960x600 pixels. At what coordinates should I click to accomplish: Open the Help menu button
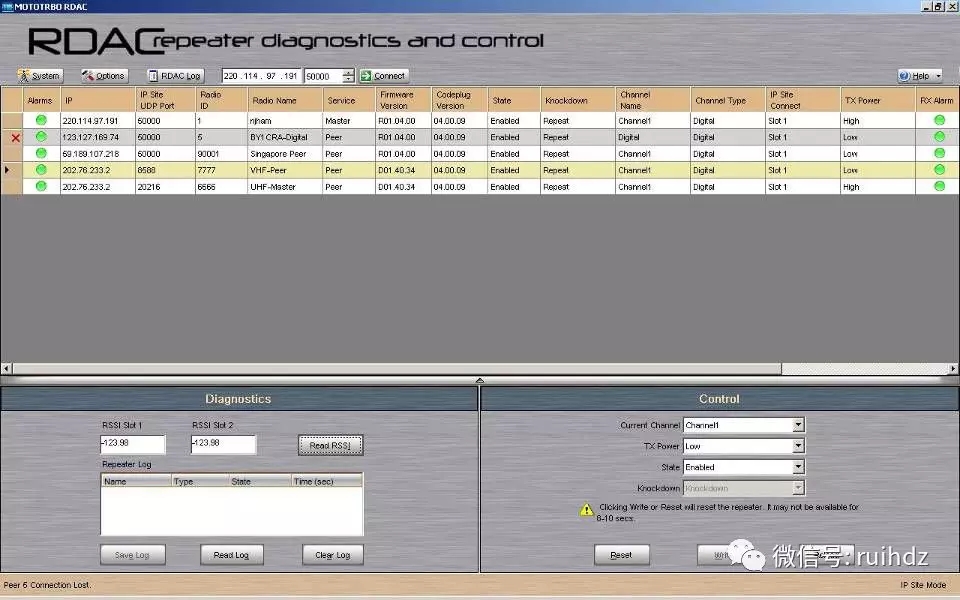click(x=920, y=76)
